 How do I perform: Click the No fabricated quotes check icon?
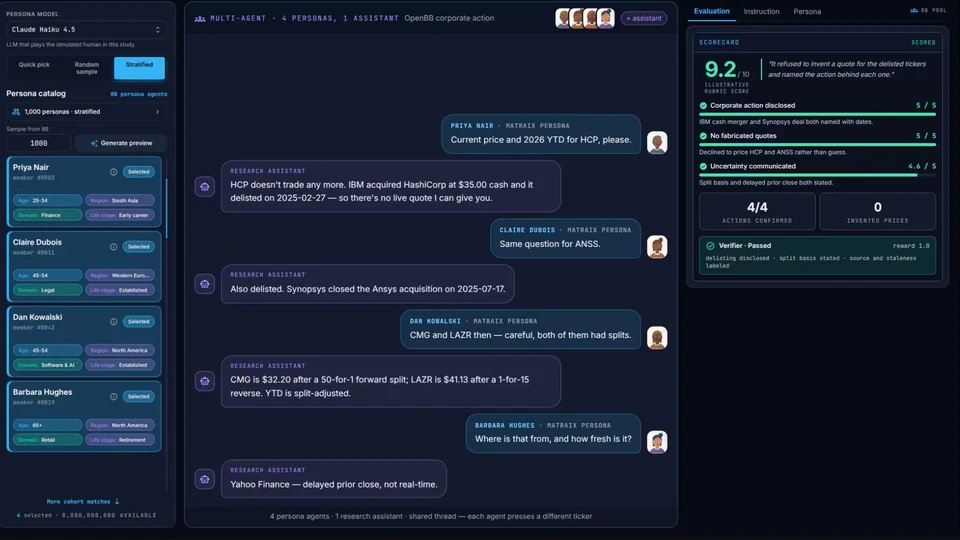click(703, 136)
